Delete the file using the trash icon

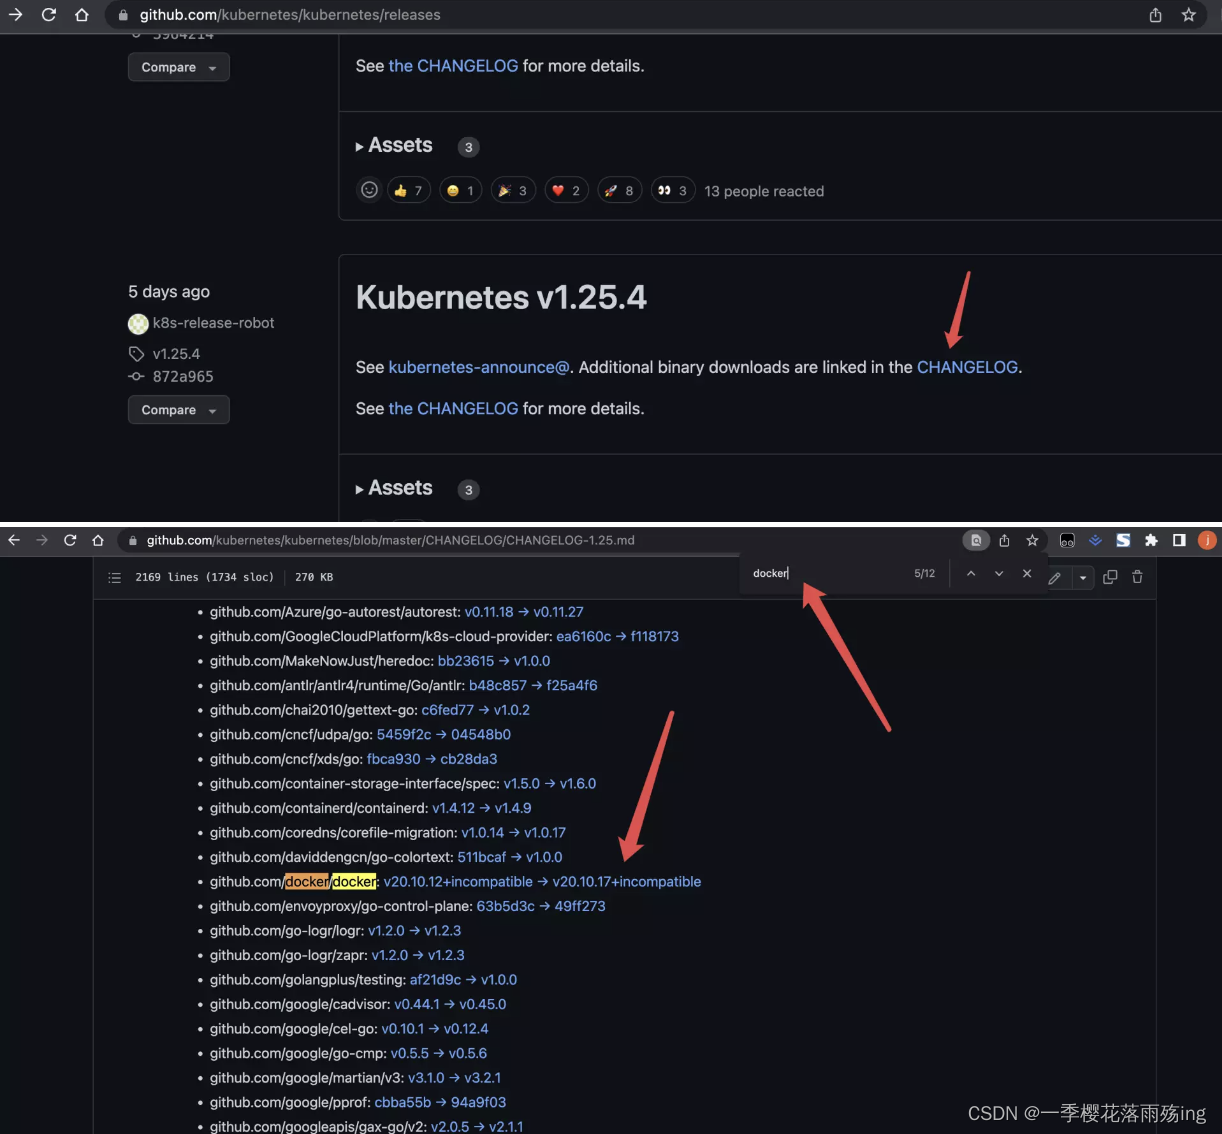click(1137, 577)
